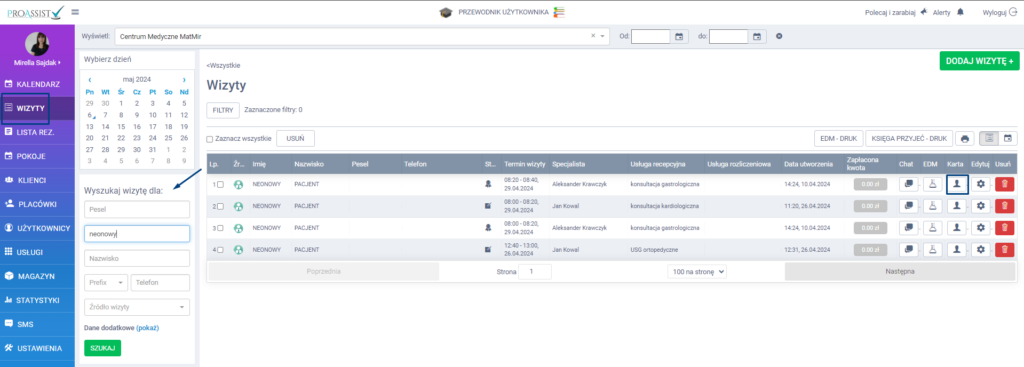
Task: Select checkbox for visit row 1
Action: (220, 185)
